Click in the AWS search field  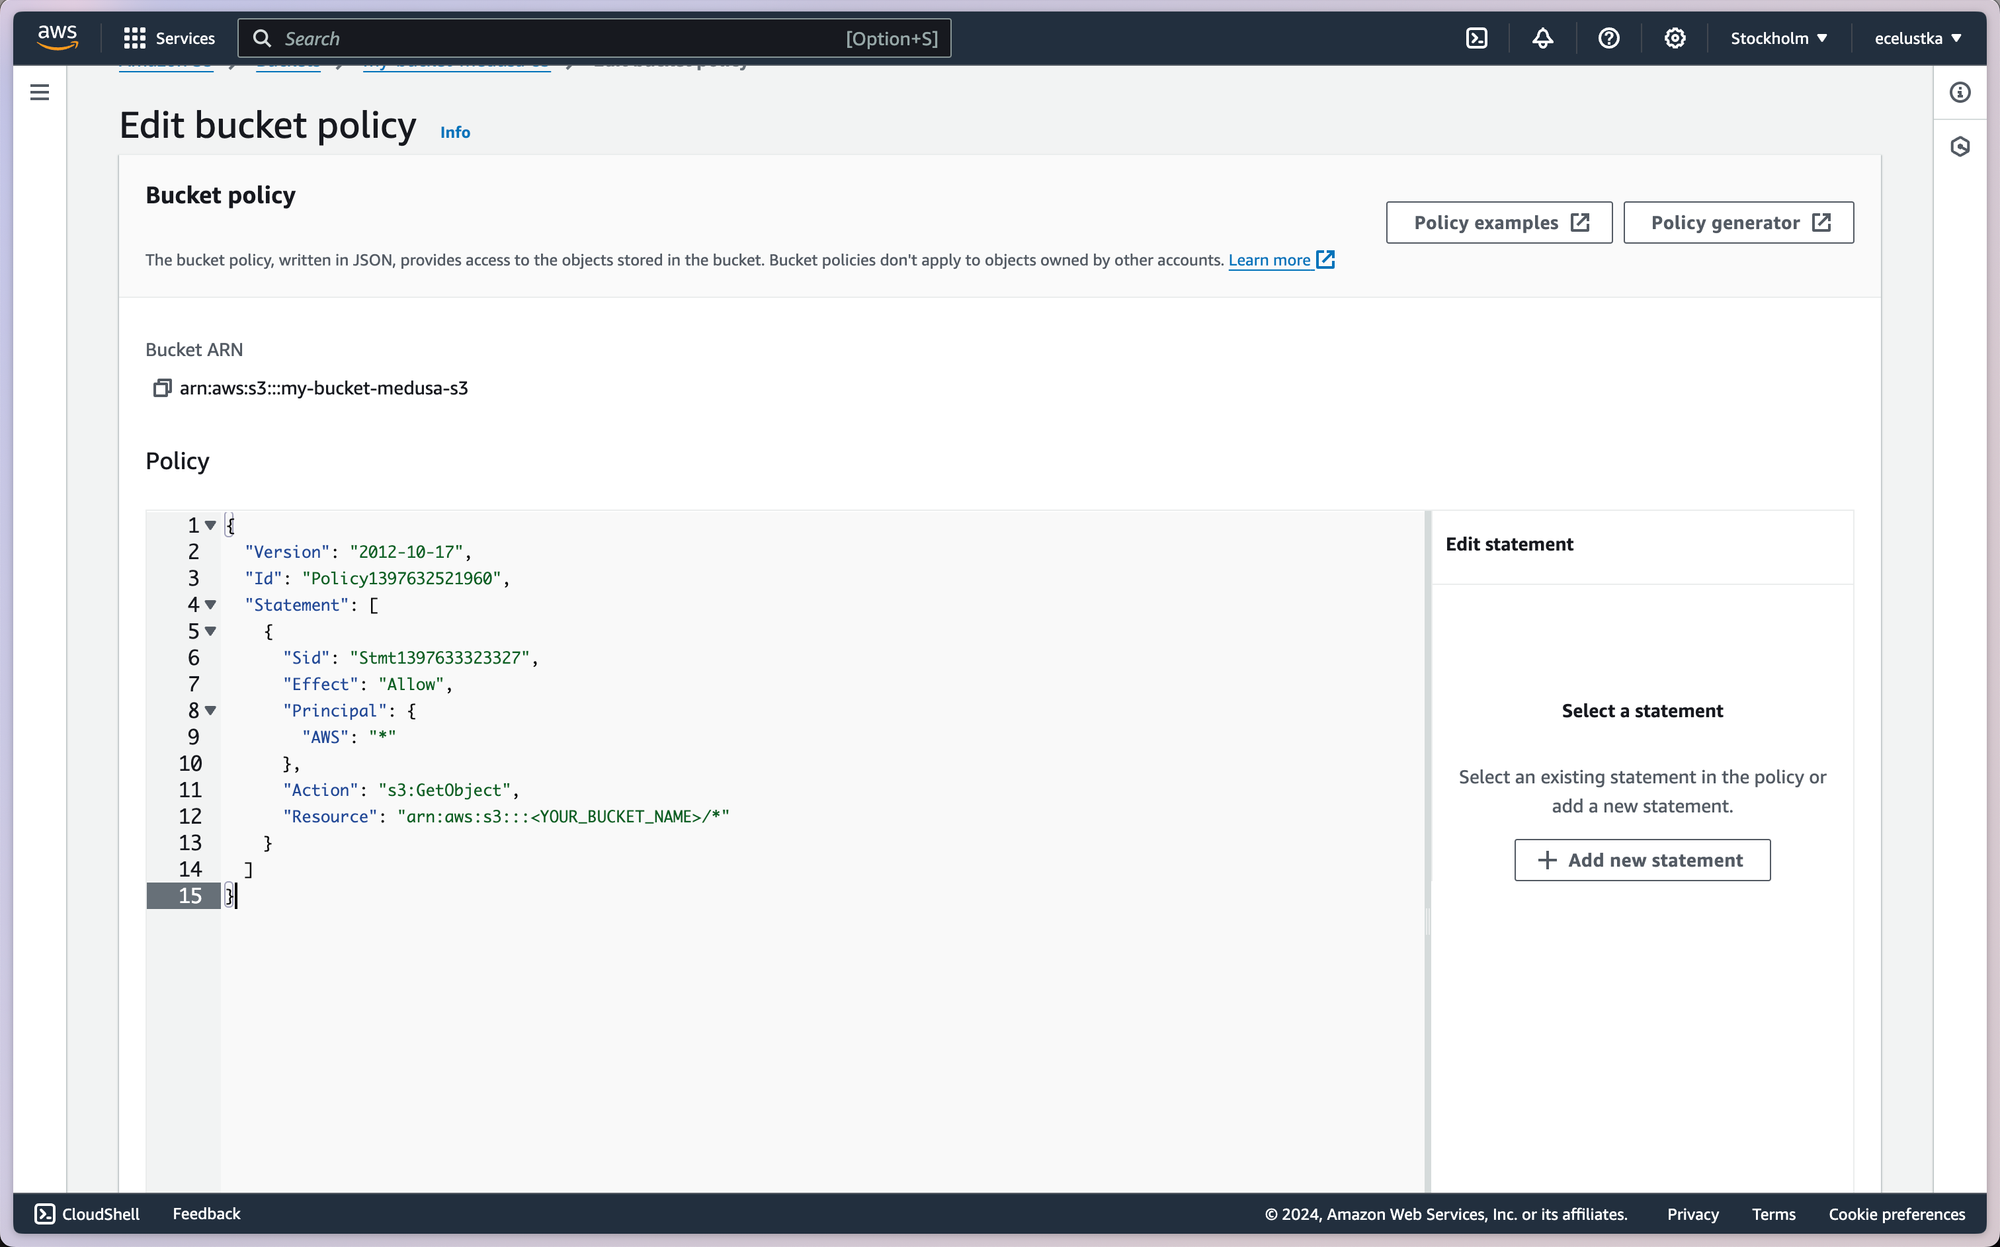pyautogui.click(x=560, y=38)
